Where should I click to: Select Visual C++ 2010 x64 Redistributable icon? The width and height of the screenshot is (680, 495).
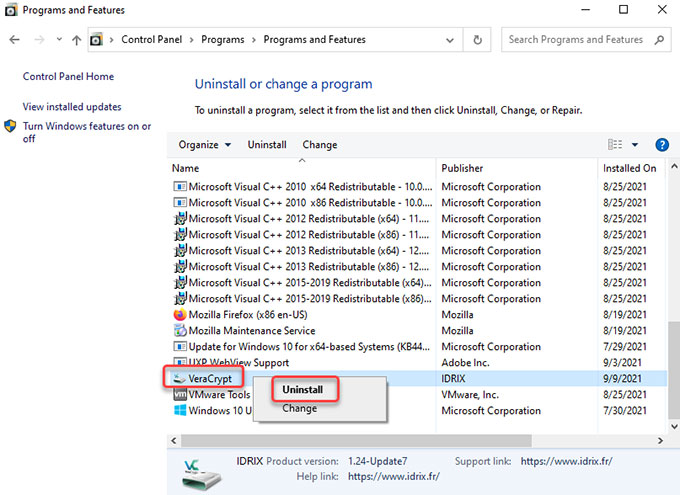pyautogui.click(x=180, y=187)
